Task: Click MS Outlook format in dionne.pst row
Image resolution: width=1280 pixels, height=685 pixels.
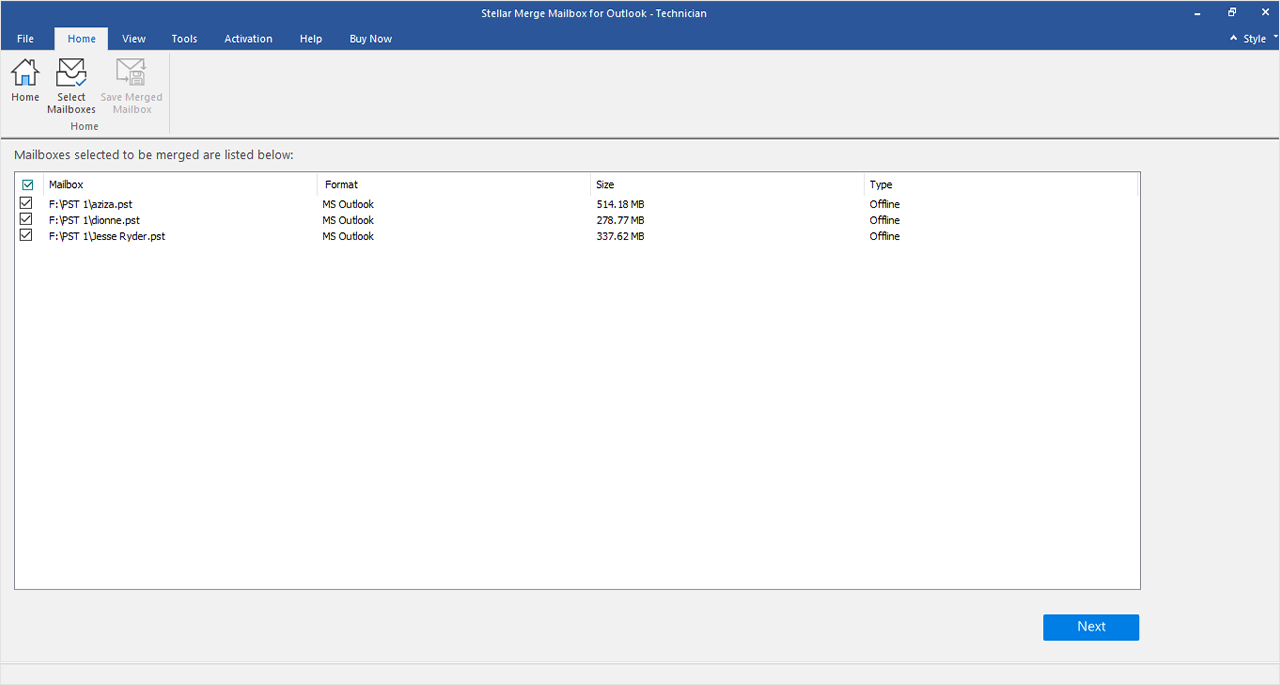Action: [348, 220]
